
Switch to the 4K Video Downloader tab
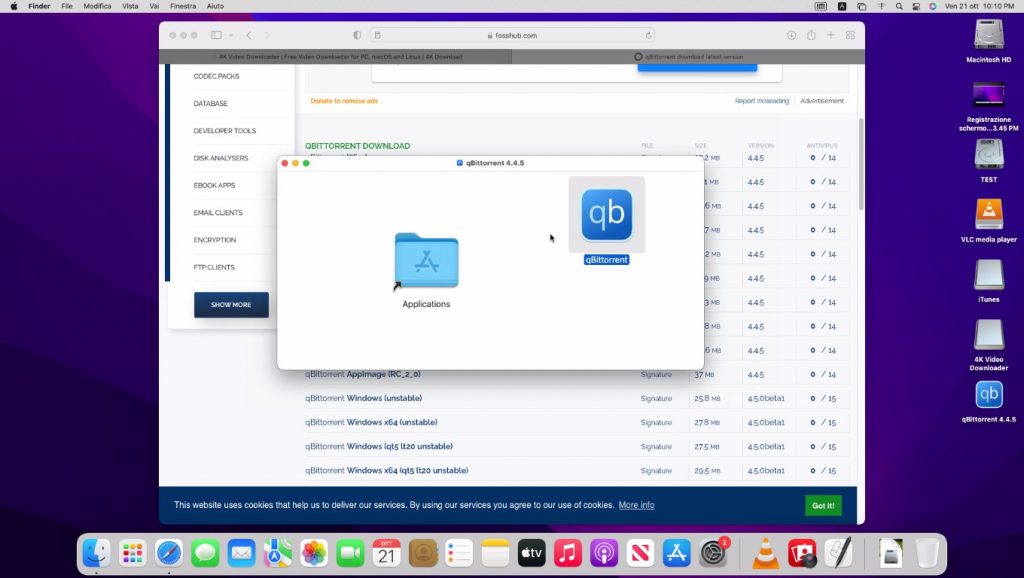click(340, 57)
